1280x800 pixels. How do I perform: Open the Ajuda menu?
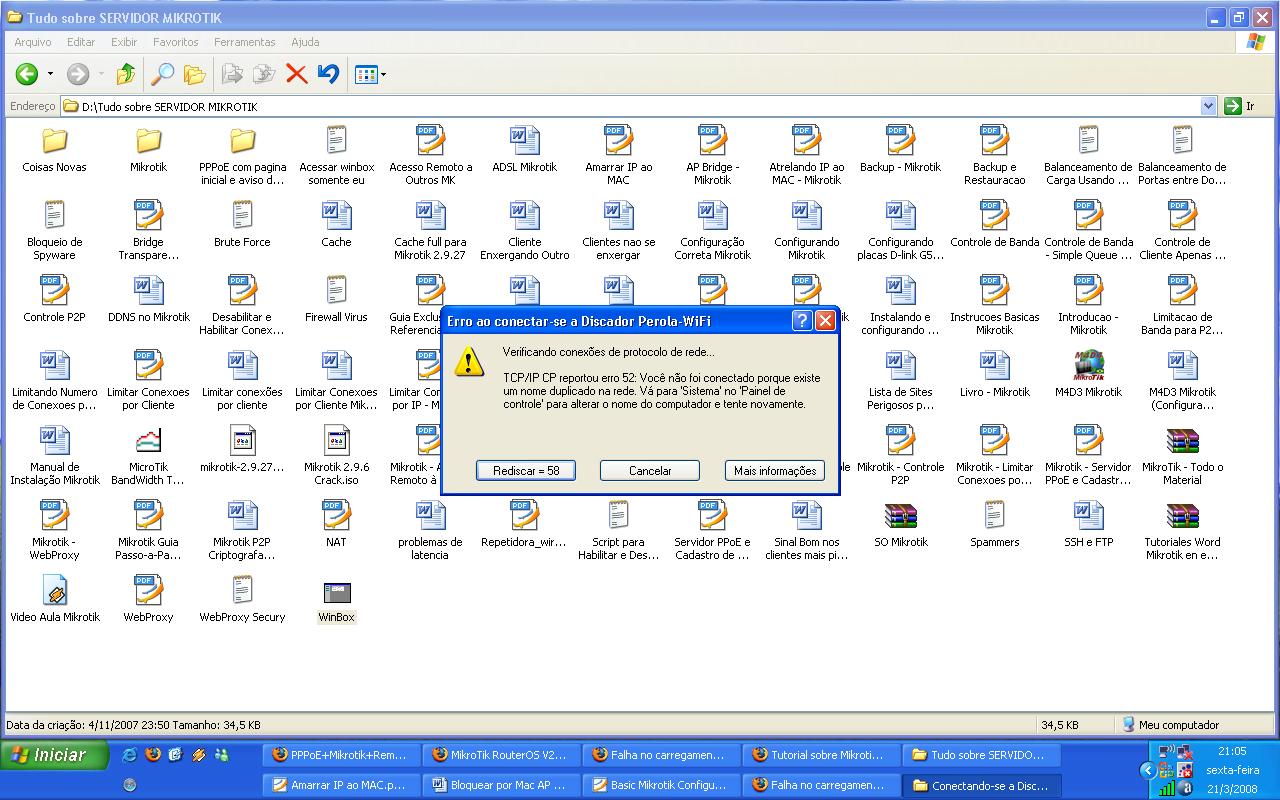click(x=305, y=42)
